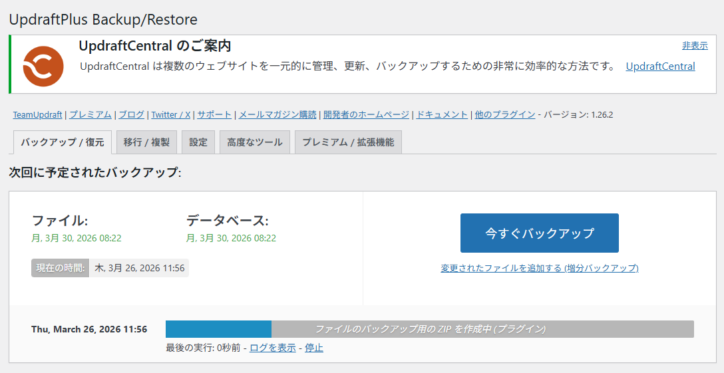Open the ブログ link
This screenshot has height=373, width=724.
tap(131, 115)
